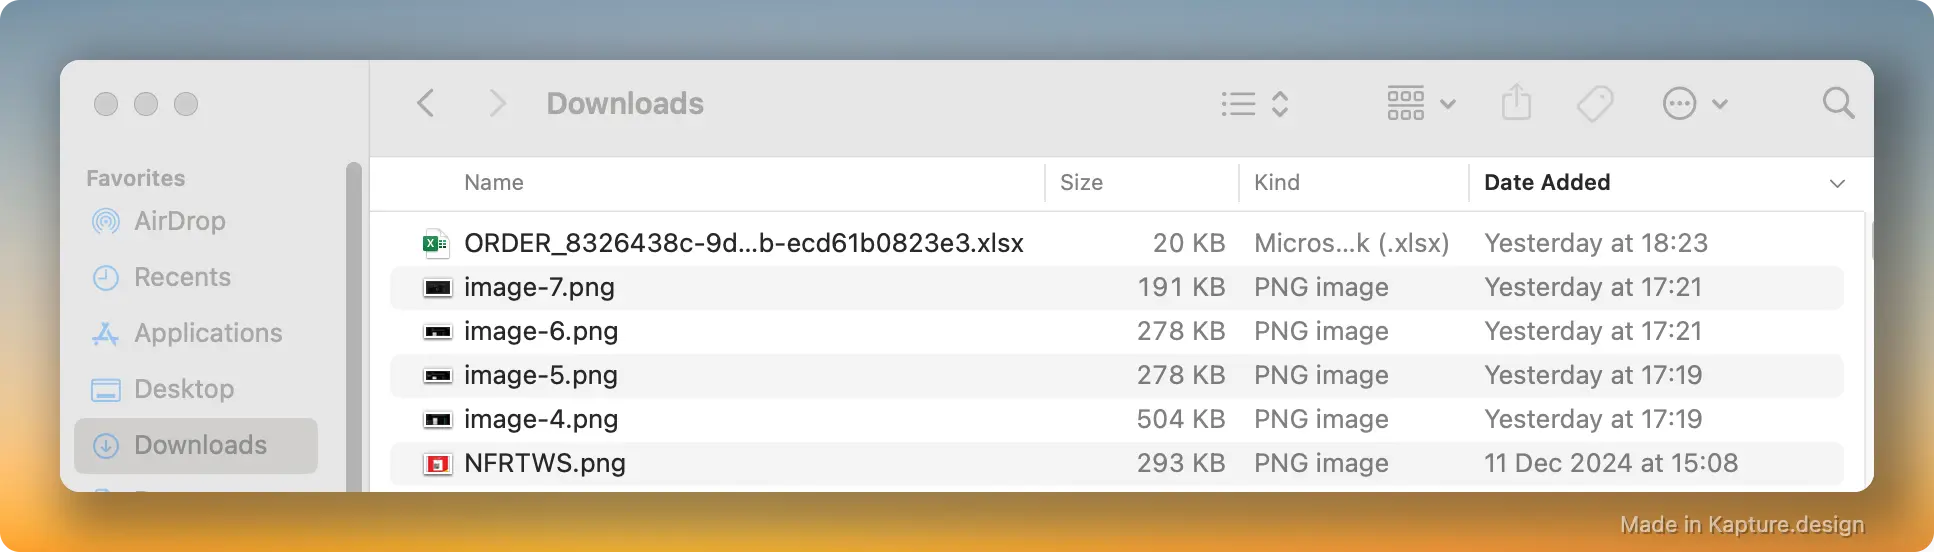The height and width of the screenshot is (552, 1934).
Task: Go back with the left chevron button
Action: click(426, 103)
